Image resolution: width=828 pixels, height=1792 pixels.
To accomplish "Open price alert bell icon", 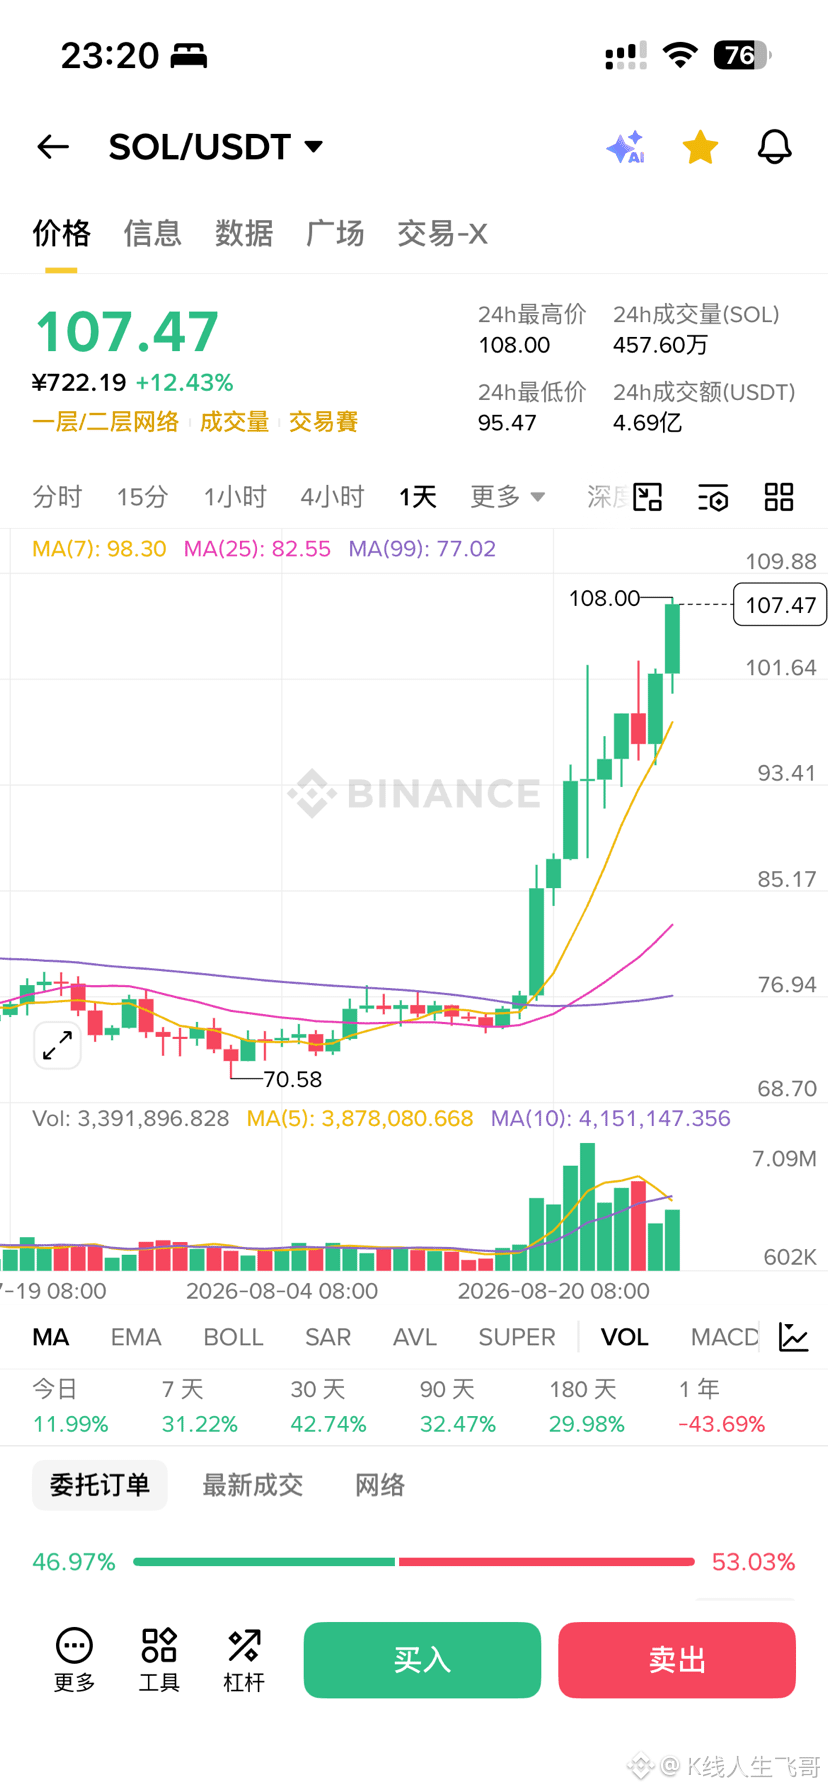I will tap(774, 147).
